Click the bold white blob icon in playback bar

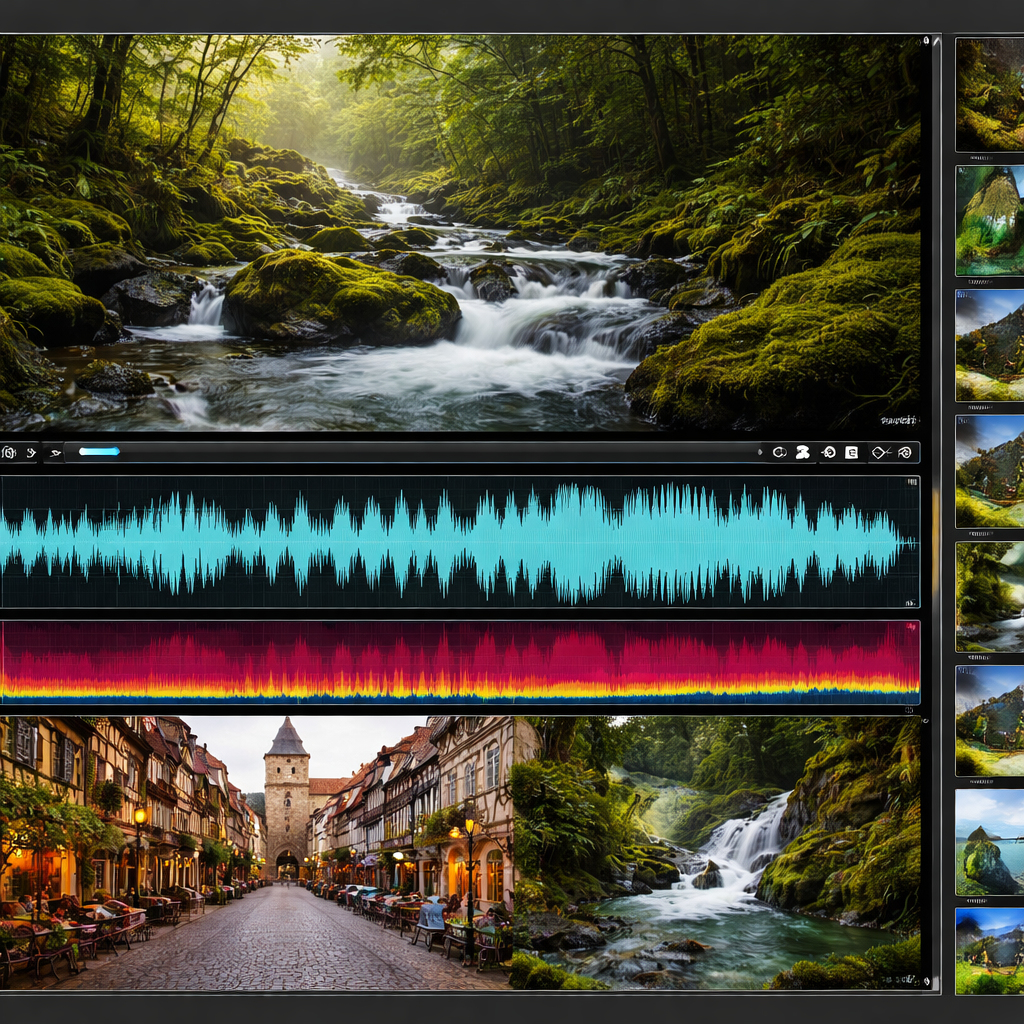[x=802, y=453]
